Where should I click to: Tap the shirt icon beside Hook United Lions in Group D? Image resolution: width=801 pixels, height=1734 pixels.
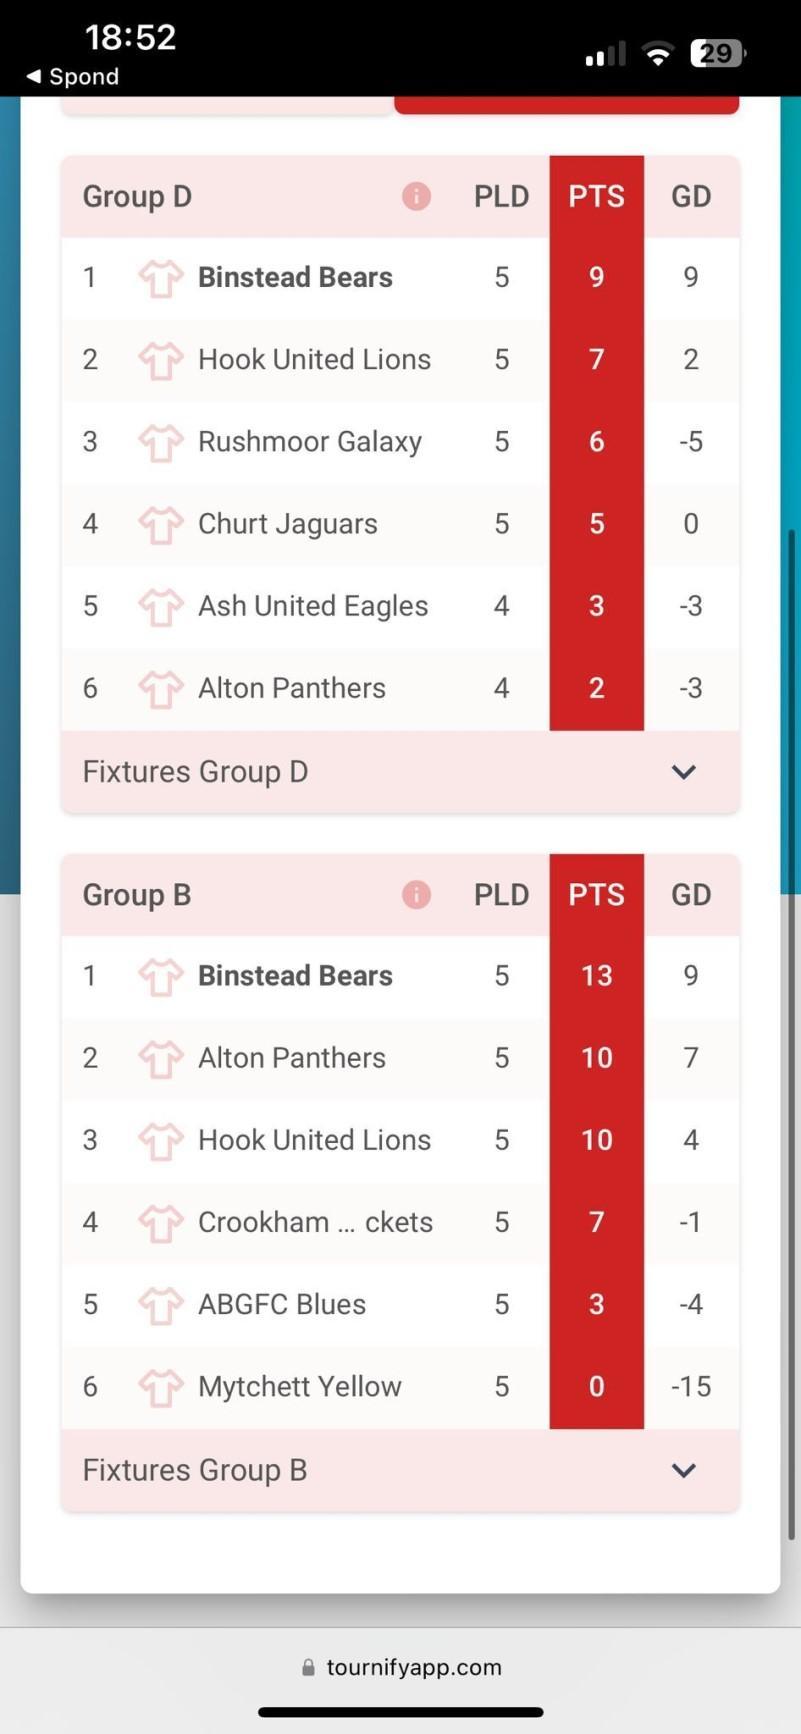click(x=160, y=360)
